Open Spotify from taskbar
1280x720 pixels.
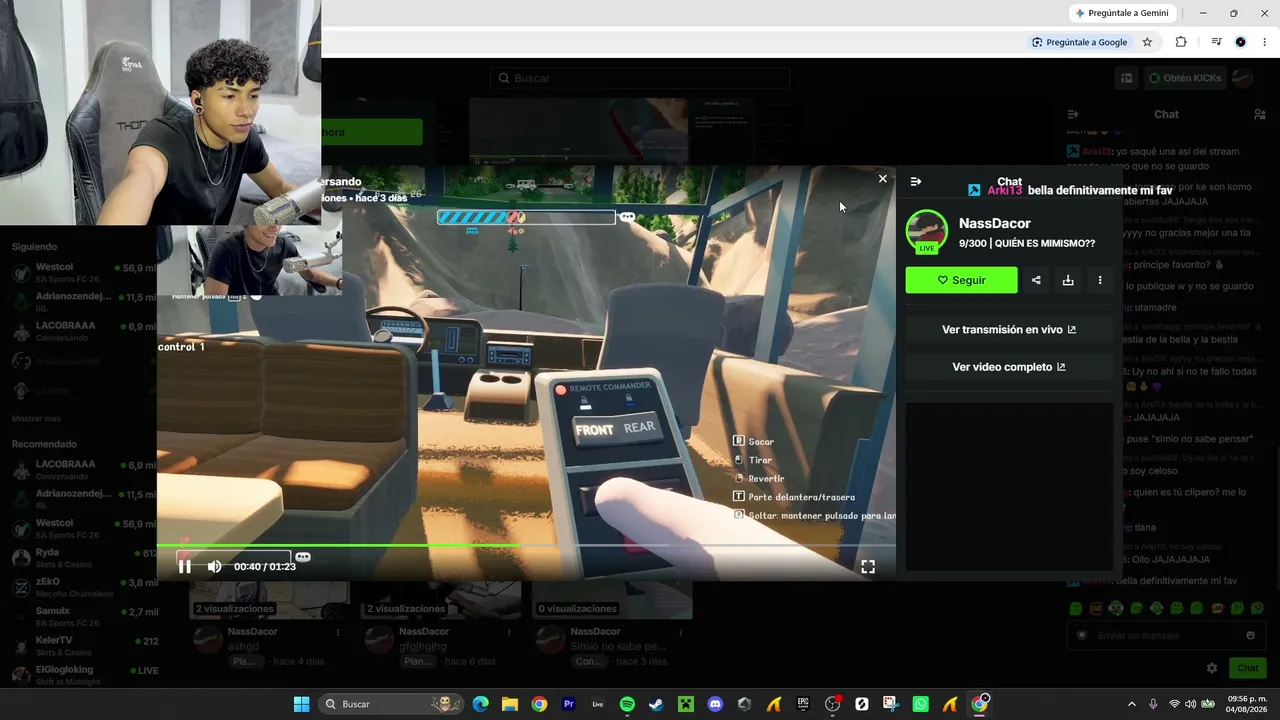click(x=627, y=704)
